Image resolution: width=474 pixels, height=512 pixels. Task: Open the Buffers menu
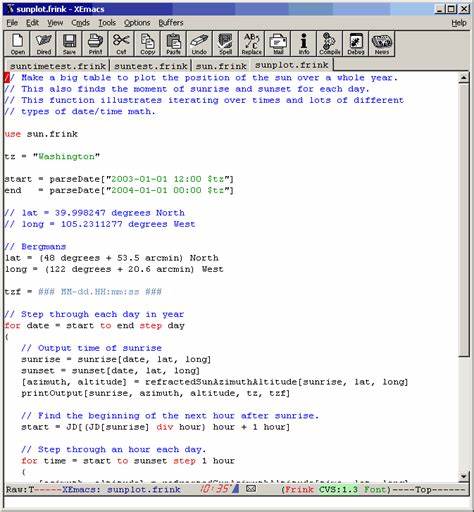171,23
